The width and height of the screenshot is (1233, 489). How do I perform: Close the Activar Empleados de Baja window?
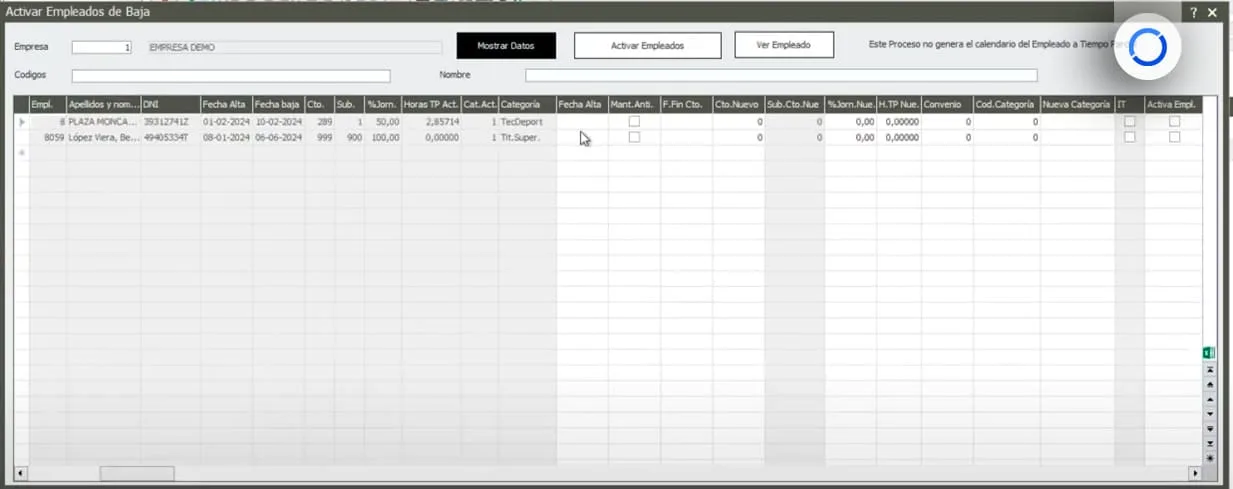point(1212,12)
